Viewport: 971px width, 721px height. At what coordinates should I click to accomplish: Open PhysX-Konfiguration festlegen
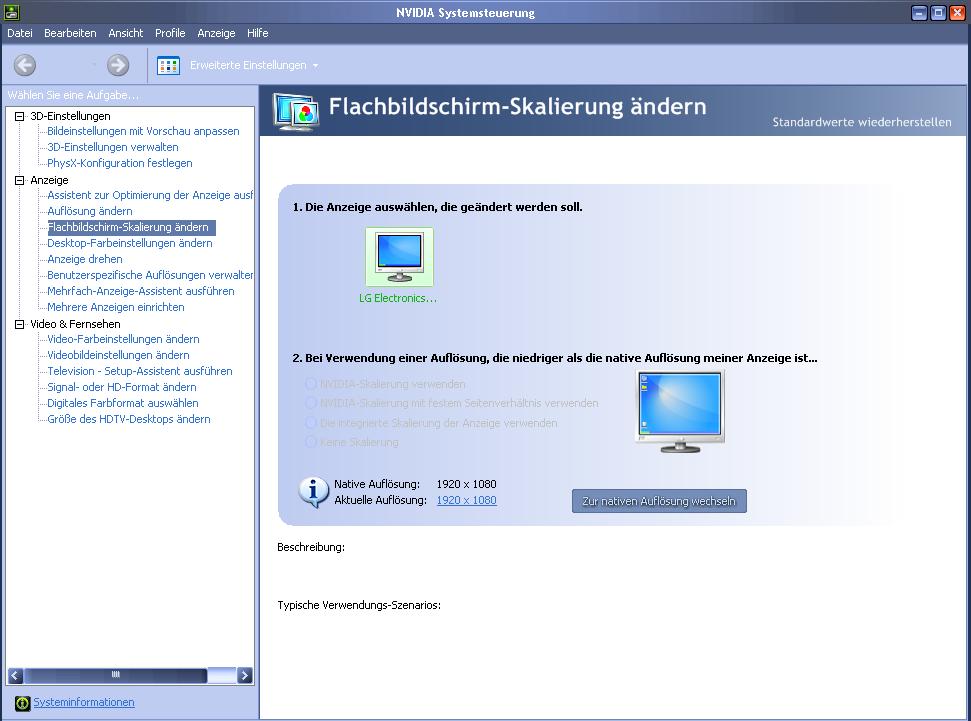(x=120, y=164)
